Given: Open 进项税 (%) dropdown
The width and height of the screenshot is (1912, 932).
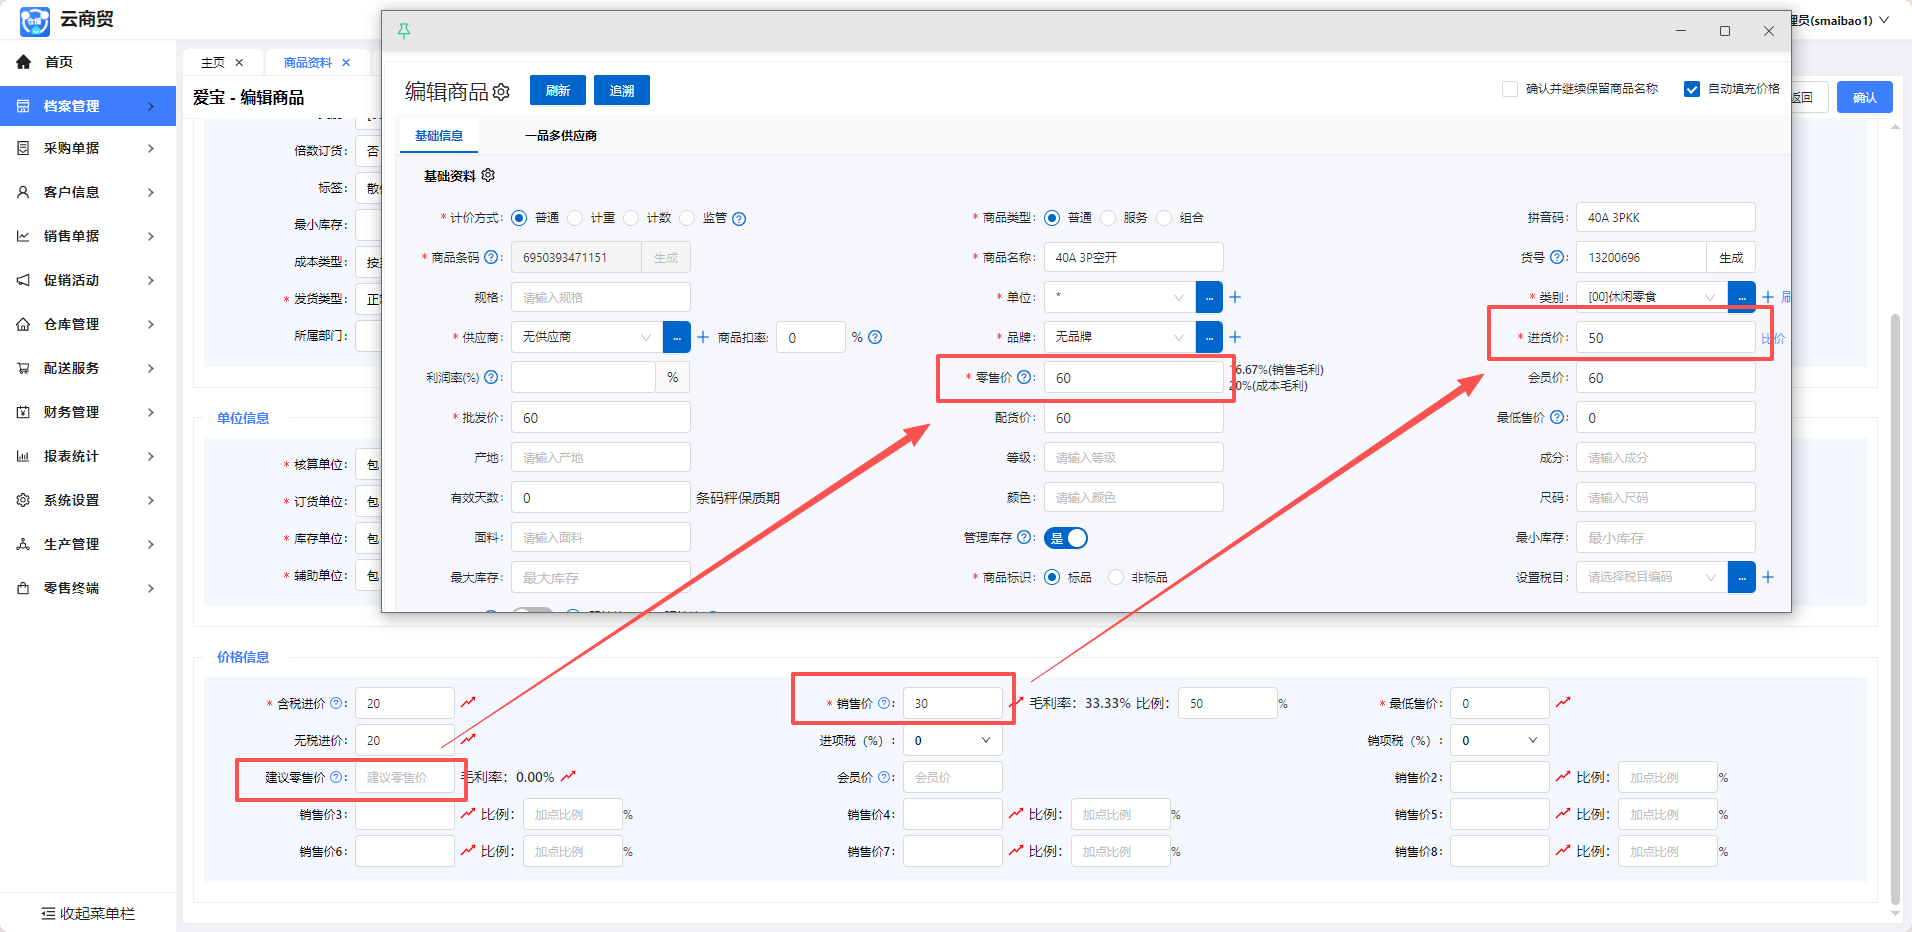Looking at the screenshot, I should click(x=952, y=740).
